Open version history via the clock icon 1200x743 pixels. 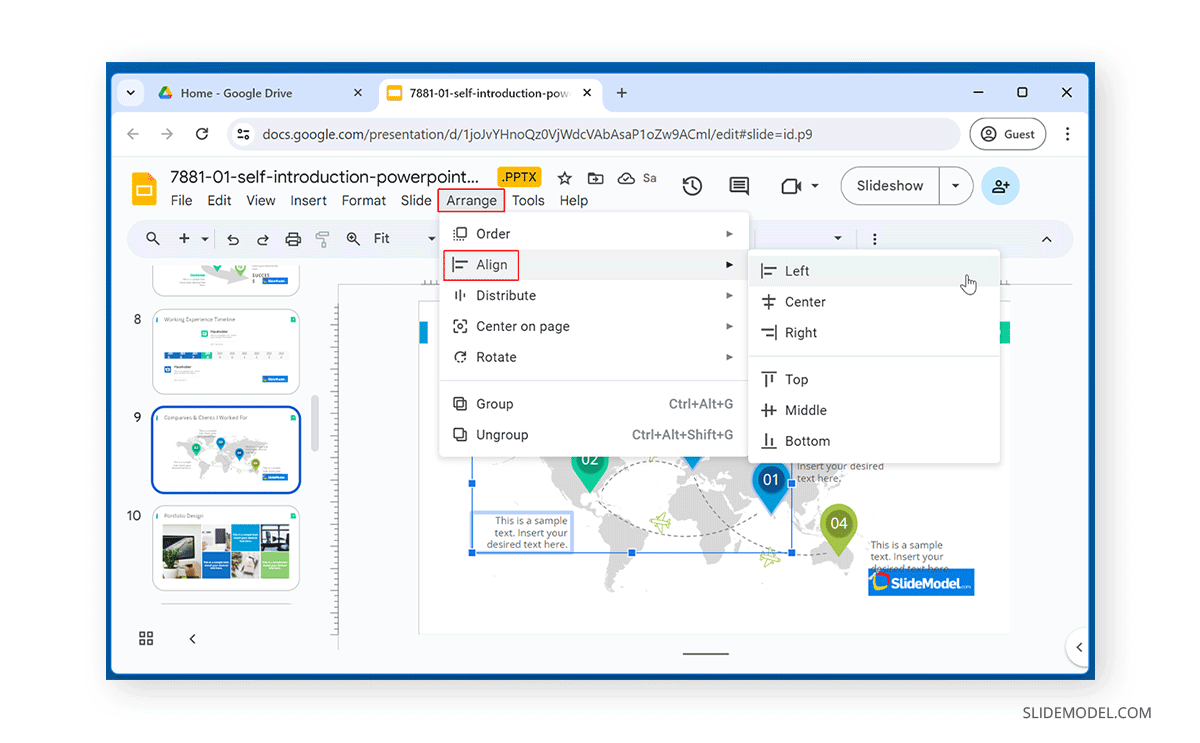[691, 185]
